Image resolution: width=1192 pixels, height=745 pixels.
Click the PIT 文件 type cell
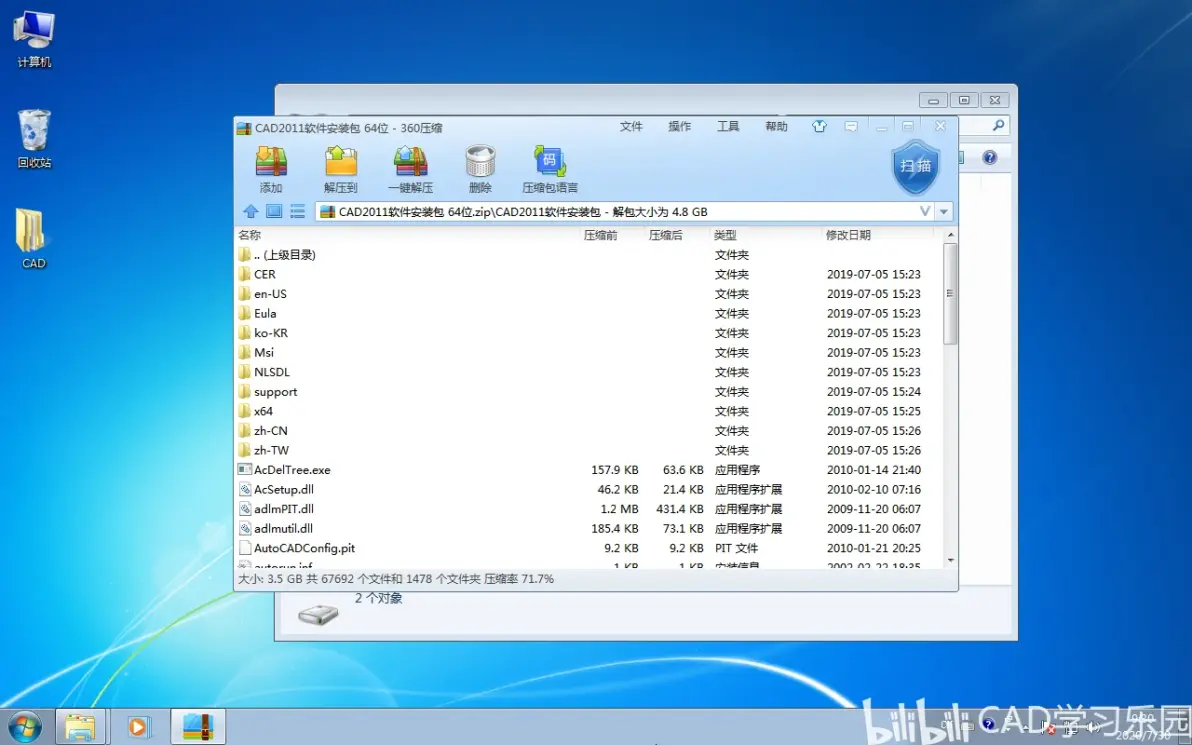pyautogui.click(x=736, y=548)
